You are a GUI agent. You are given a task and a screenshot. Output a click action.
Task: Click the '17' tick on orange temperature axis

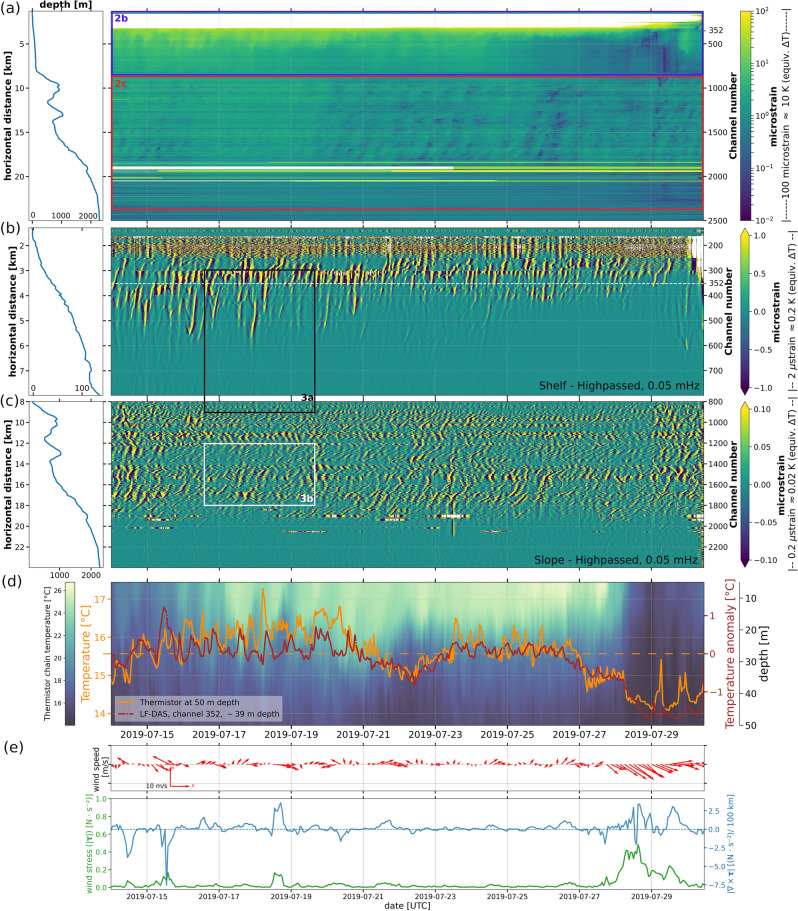coord(100,599)
